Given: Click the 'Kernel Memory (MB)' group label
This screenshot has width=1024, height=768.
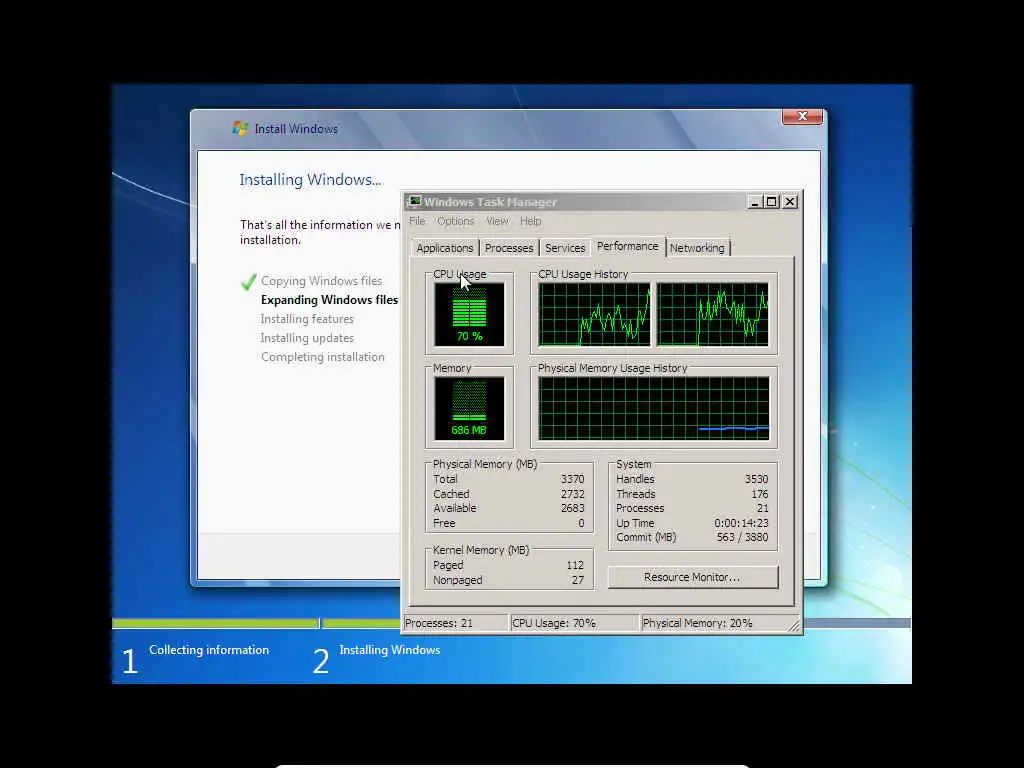Looking at the screenshot, I should point(481,551).
